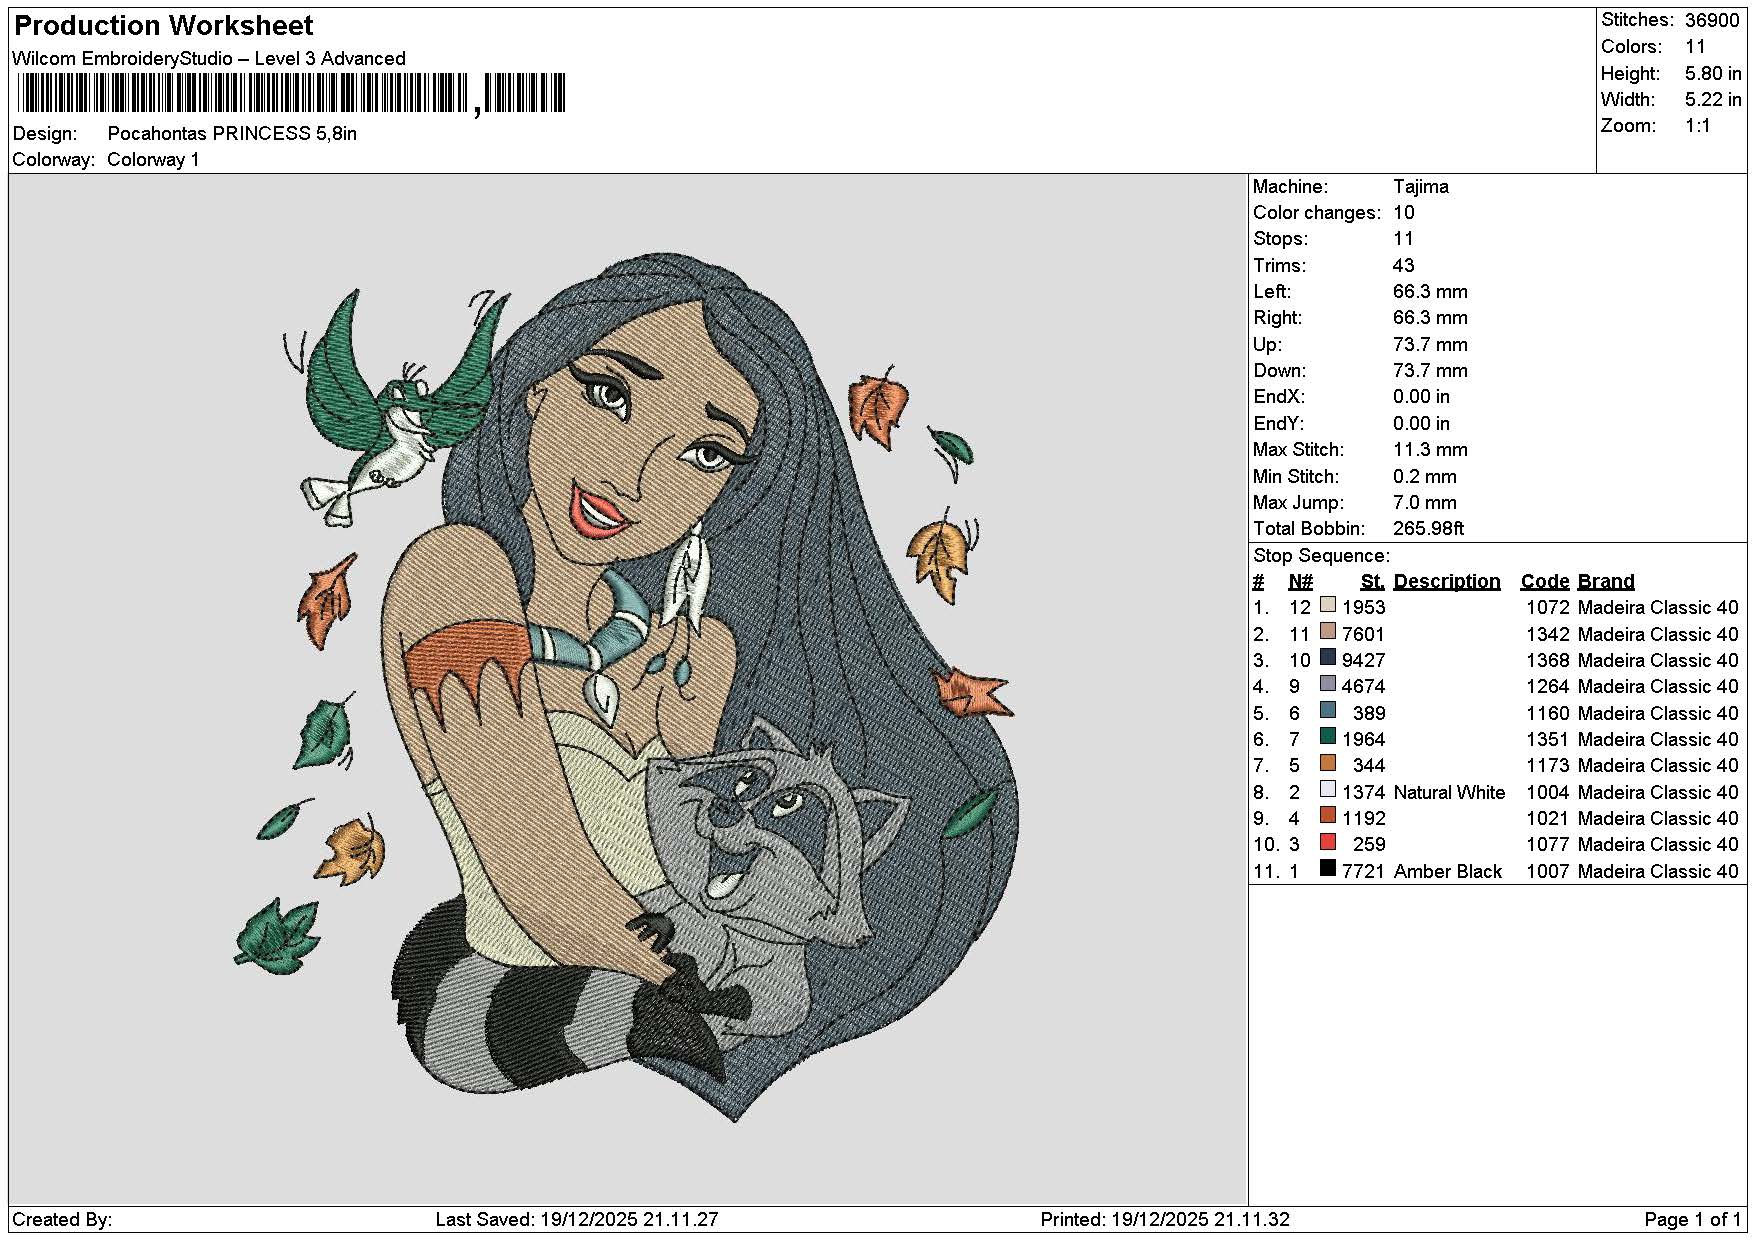Click the 'Brand' column header
Viewport: 1755px width, 1240px height.
[x=1606, y=582]
